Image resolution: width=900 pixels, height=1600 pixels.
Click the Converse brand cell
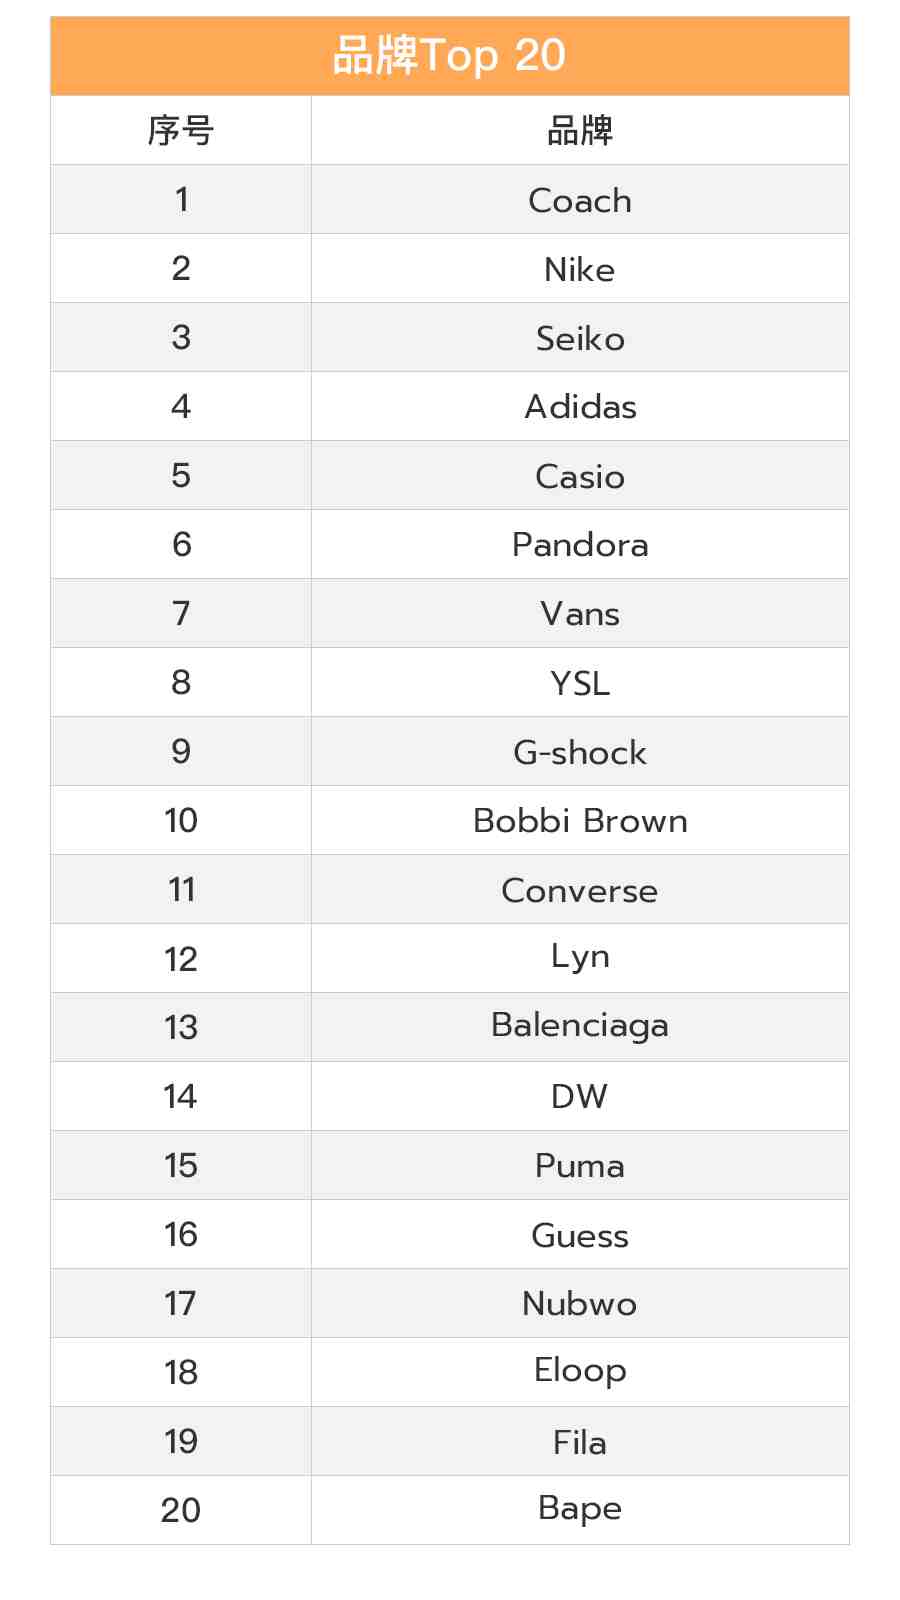(580, 890)
